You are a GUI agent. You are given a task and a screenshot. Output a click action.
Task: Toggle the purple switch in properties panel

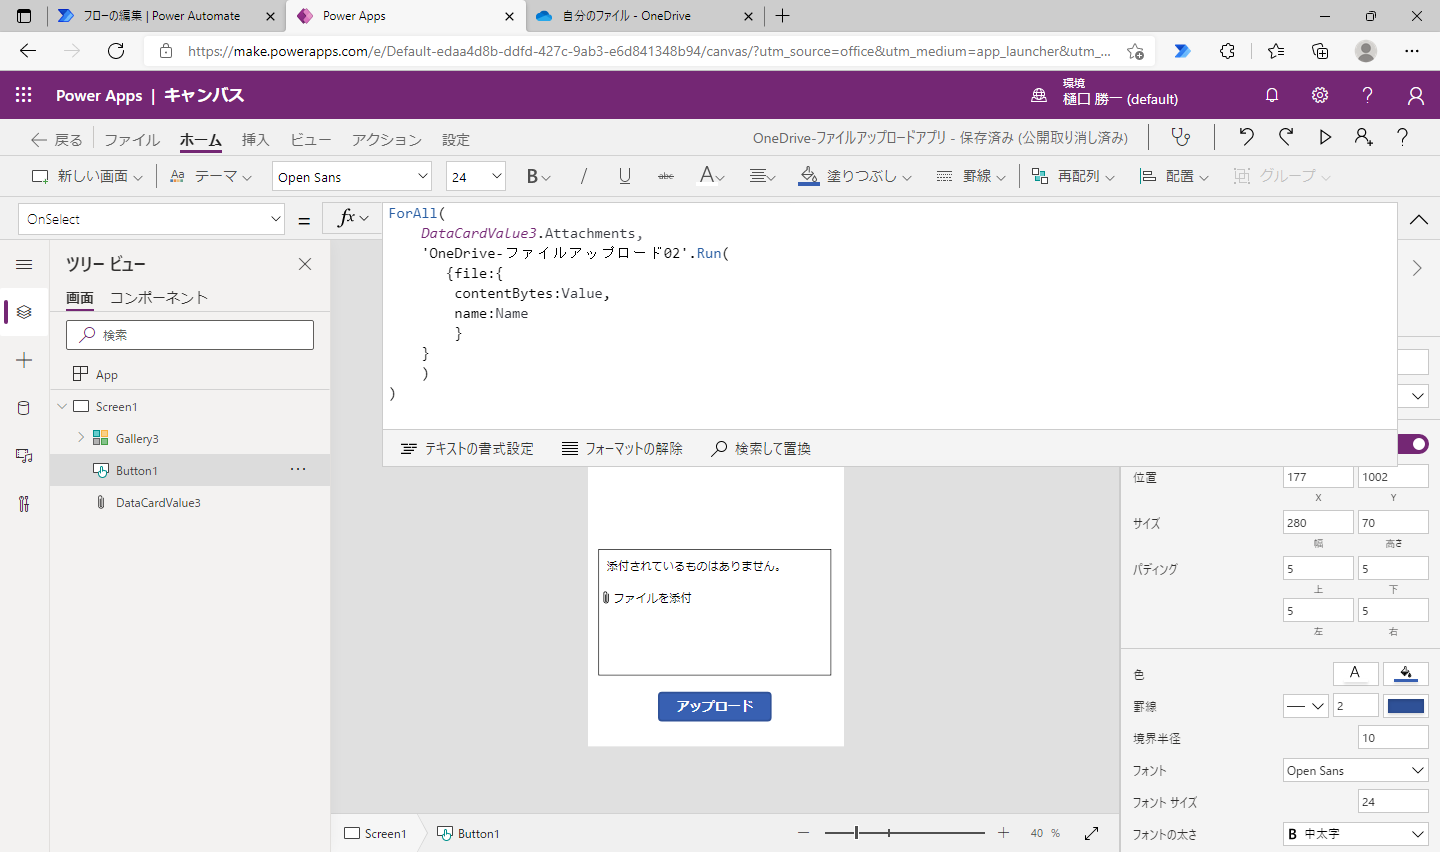tap(1413, 443)
